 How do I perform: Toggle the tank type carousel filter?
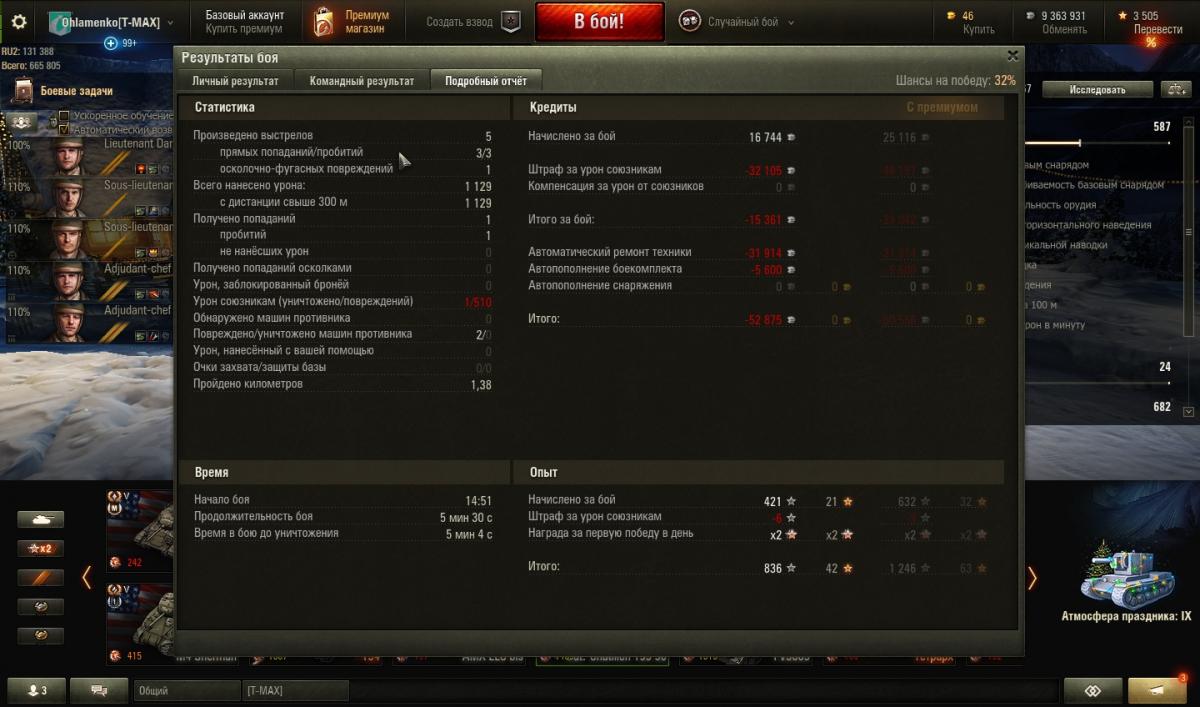[x=41, y=520]
